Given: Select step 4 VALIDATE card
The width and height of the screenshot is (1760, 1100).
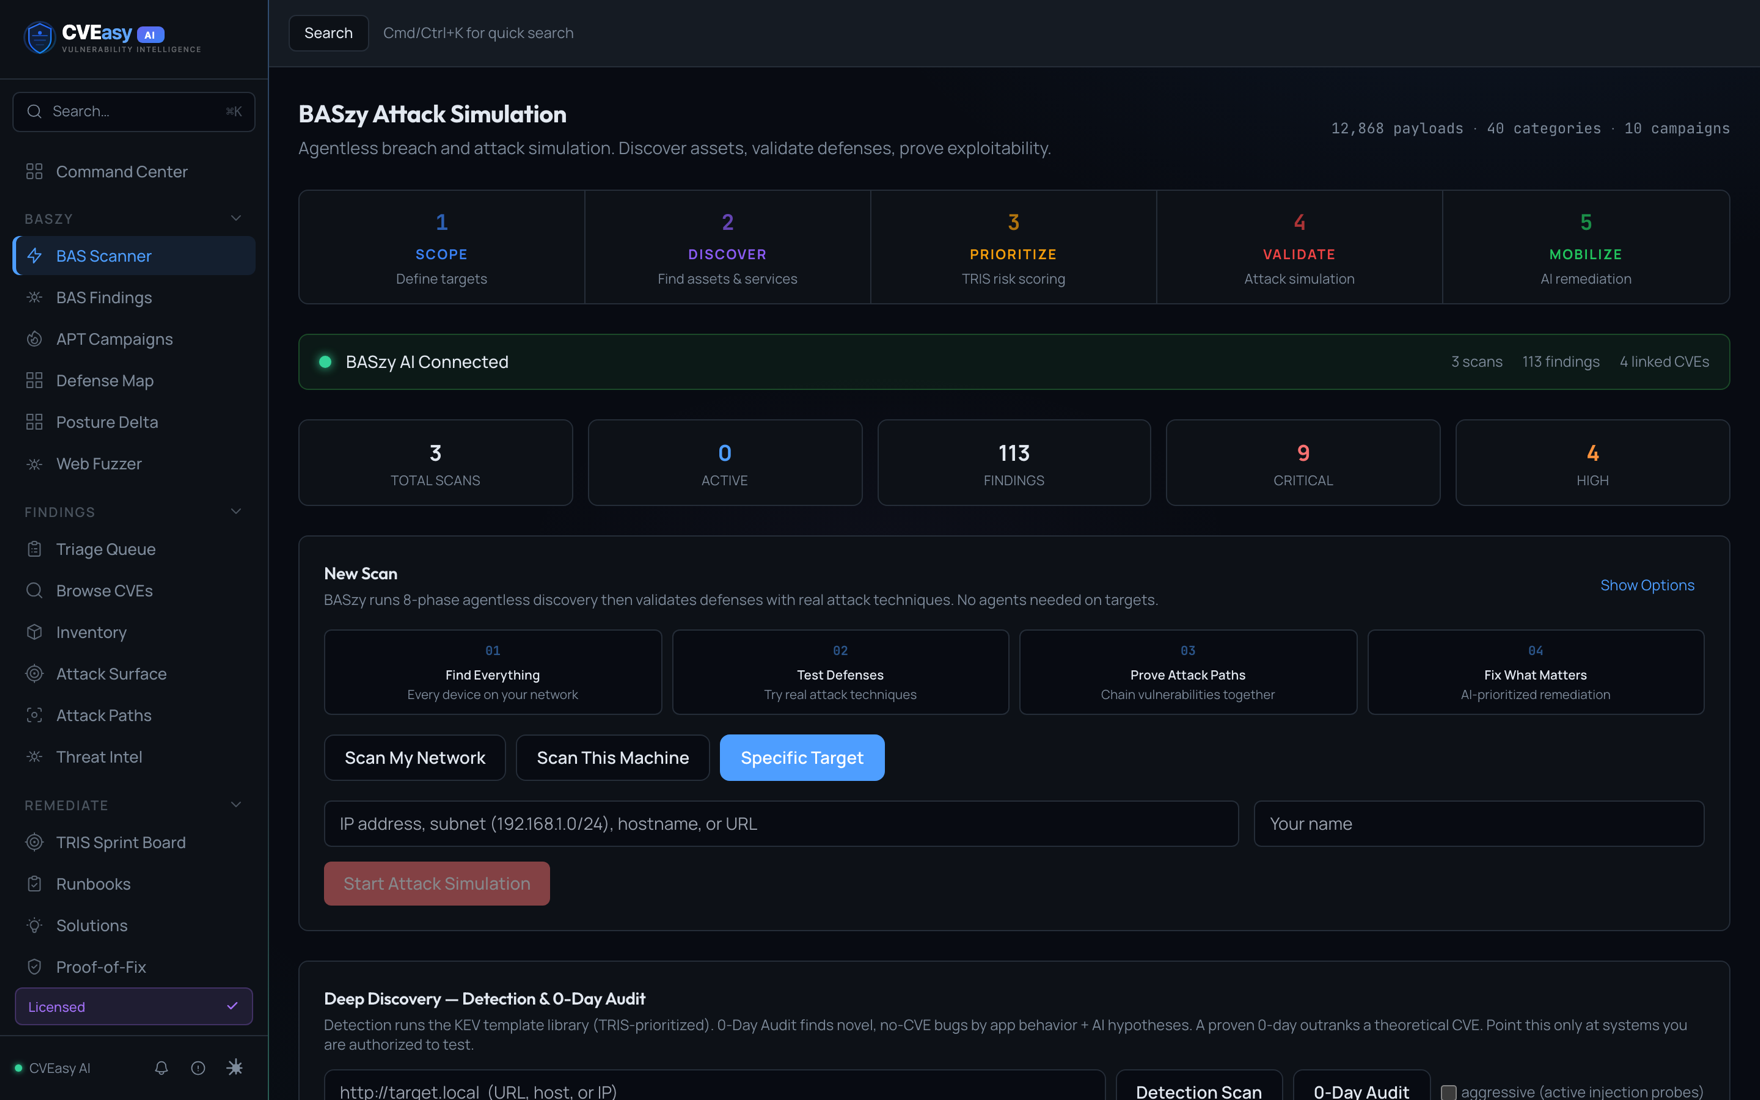Looking at the screenshot, I should 1300,247.
